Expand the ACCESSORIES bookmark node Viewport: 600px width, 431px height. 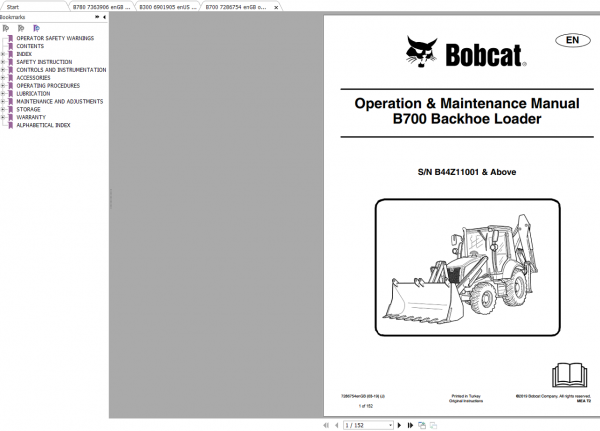point(3,78)
